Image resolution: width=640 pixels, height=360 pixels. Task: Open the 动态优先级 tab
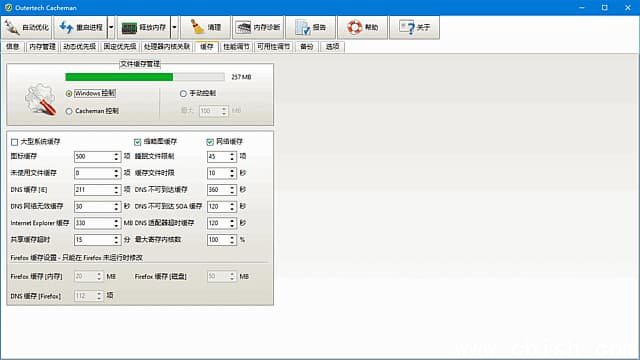[80, 47]
